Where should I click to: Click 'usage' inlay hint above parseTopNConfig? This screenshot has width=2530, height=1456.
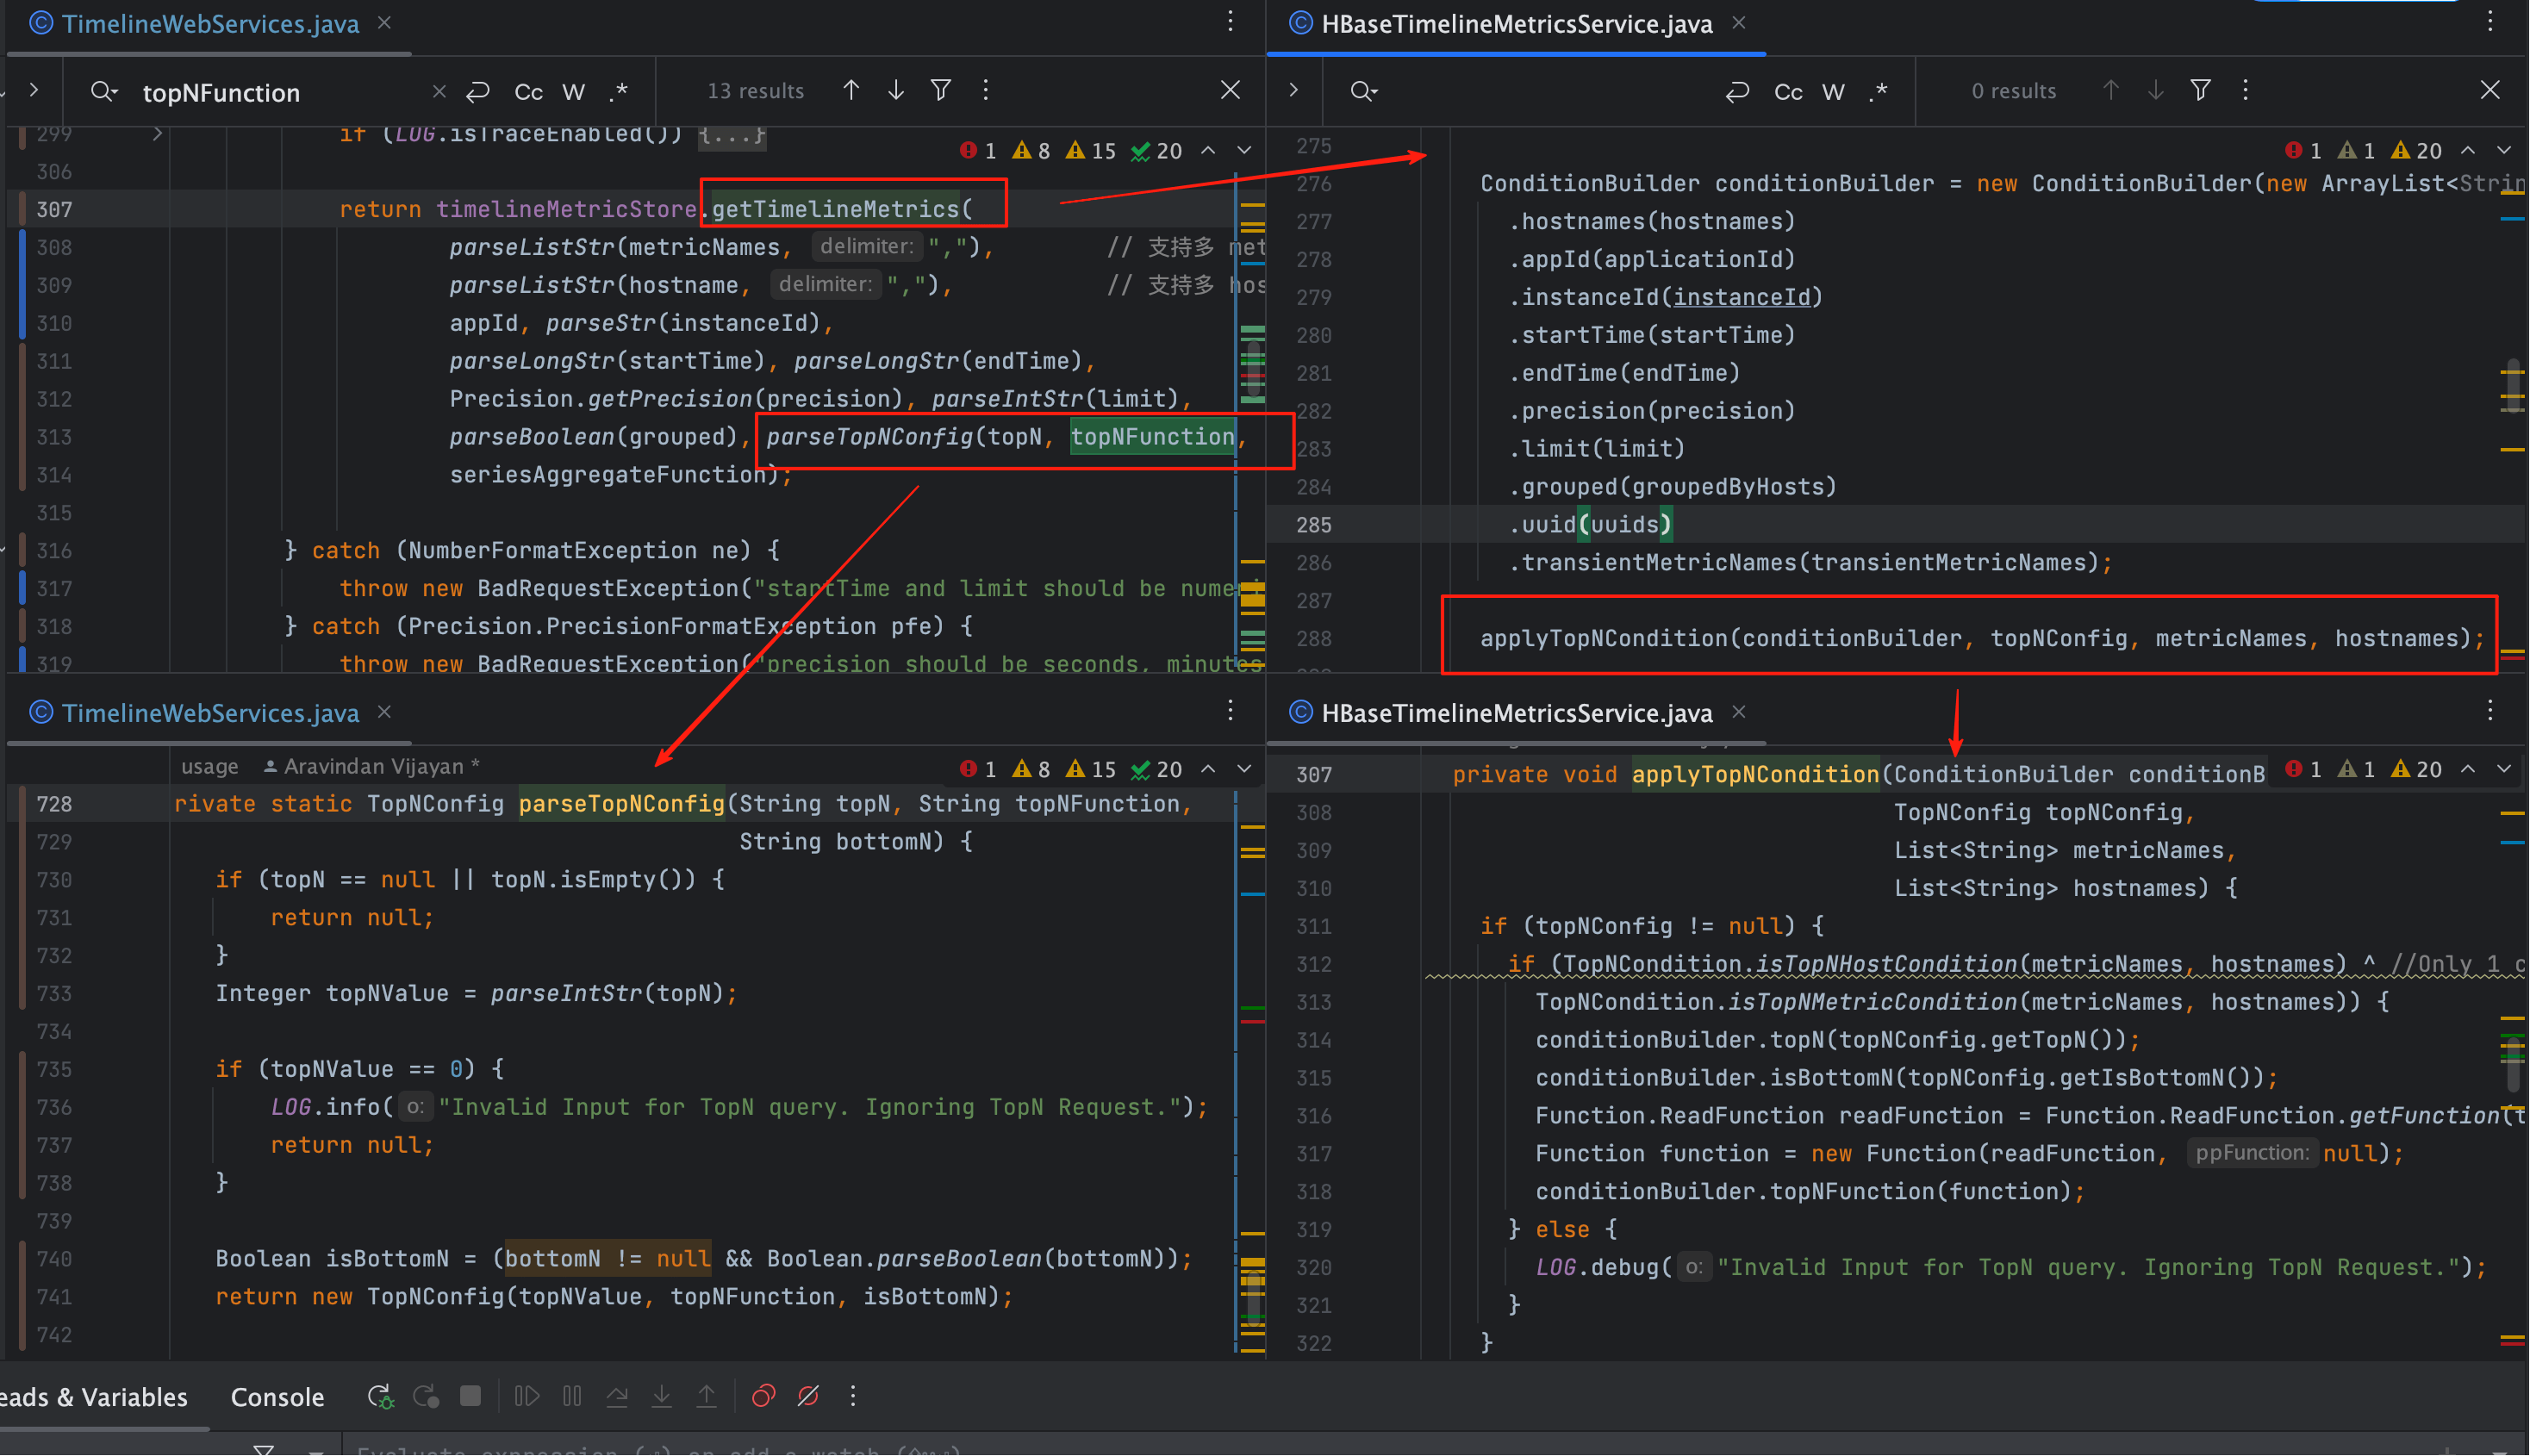tap(209, 767)
